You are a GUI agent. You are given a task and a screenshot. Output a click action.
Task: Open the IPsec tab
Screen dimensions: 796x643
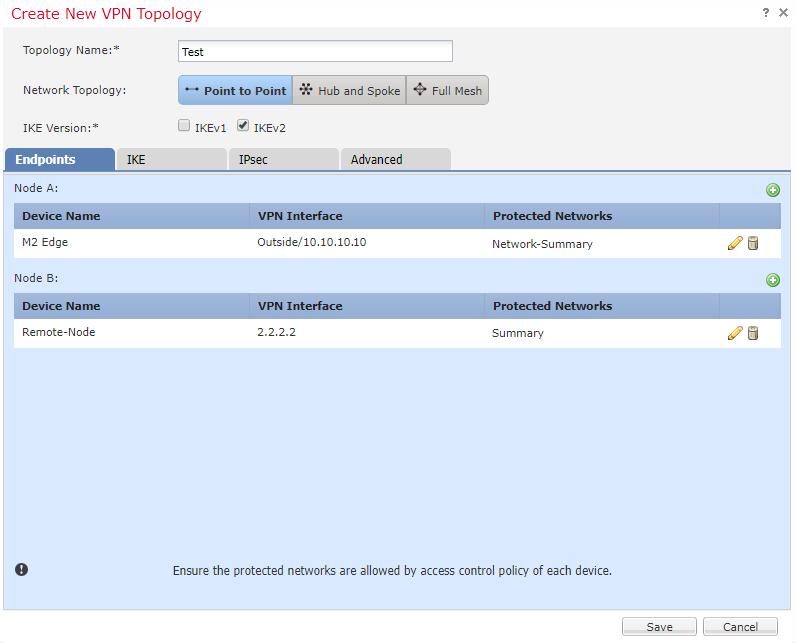(284, 159)
